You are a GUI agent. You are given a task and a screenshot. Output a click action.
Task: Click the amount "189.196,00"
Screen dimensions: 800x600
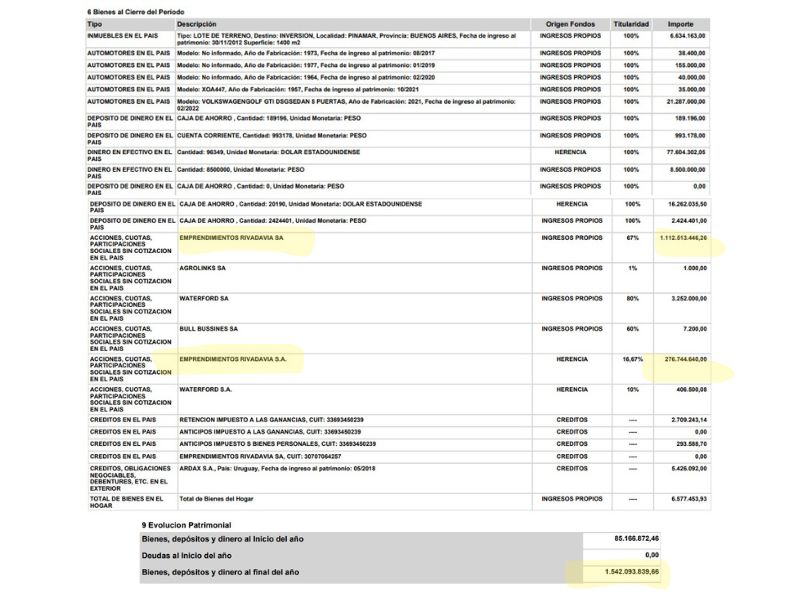[690, 118]
